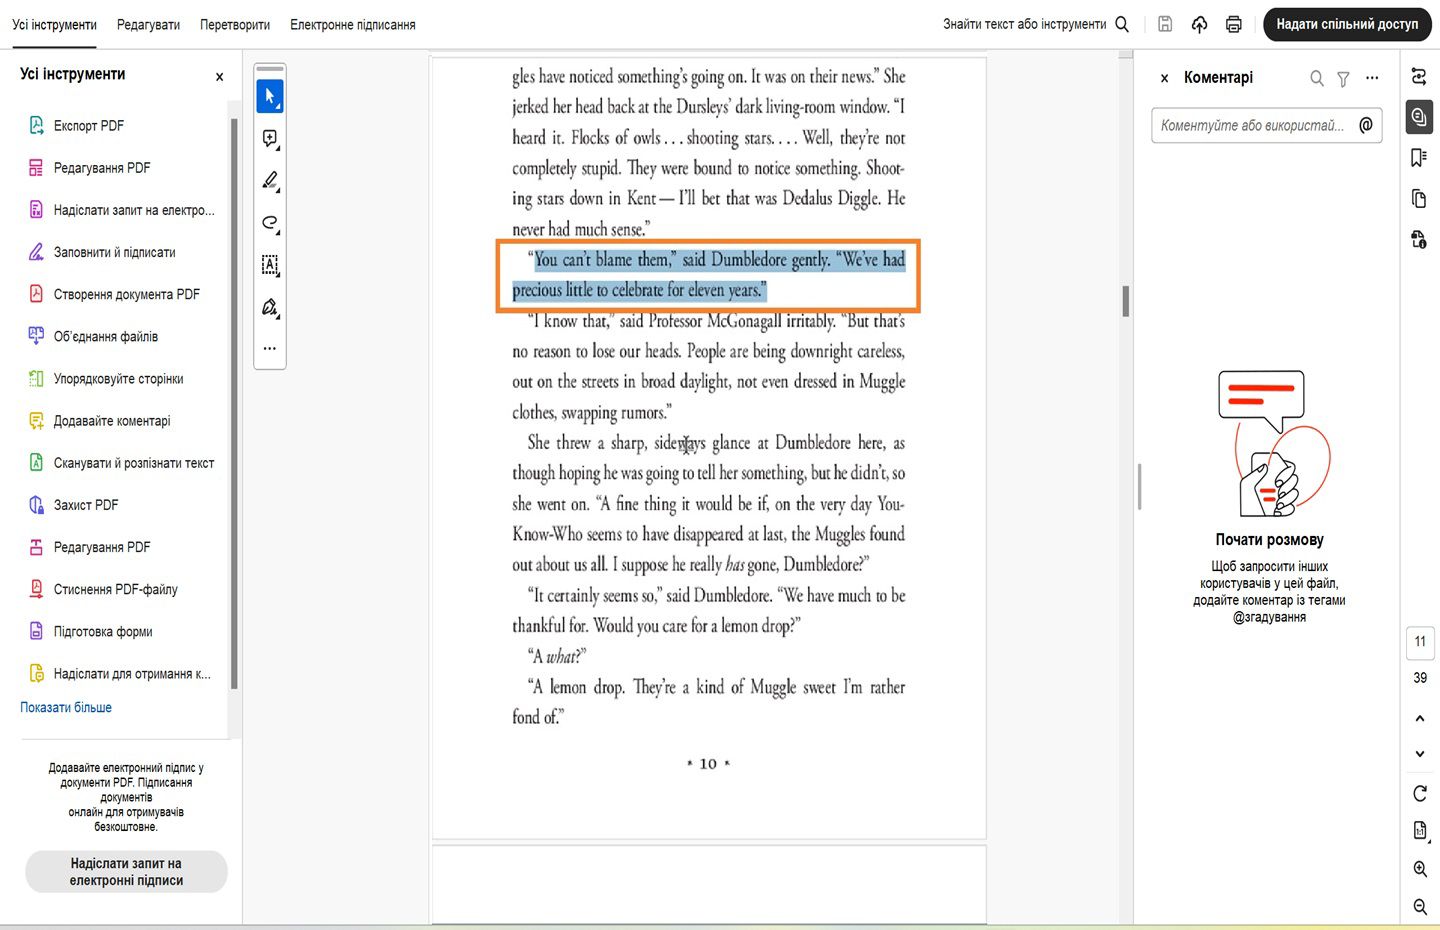The width and height of the screenshot is (1440, 930).
Task: Click the Почати розмову heading
Action: pyautogui.click(x=1269, y=540)
